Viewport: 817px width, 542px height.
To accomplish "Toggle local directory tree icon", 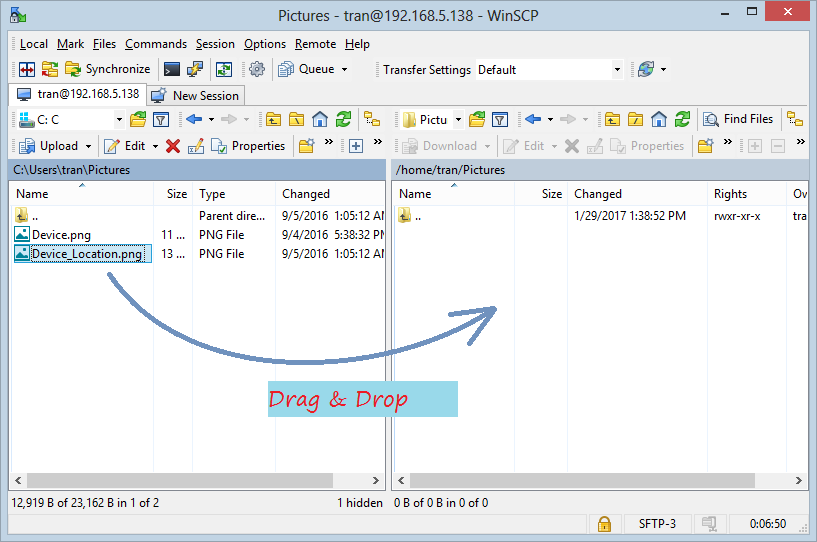I will coord(372,120).
